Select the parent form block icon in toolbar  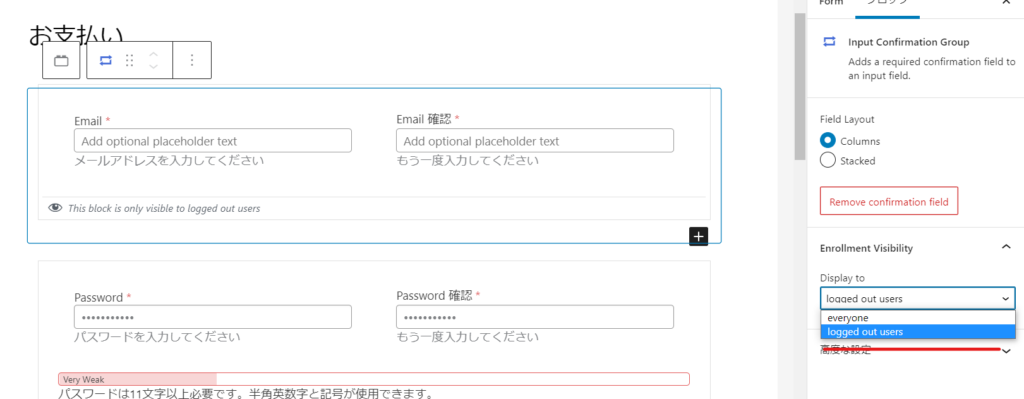coord(61,60)
